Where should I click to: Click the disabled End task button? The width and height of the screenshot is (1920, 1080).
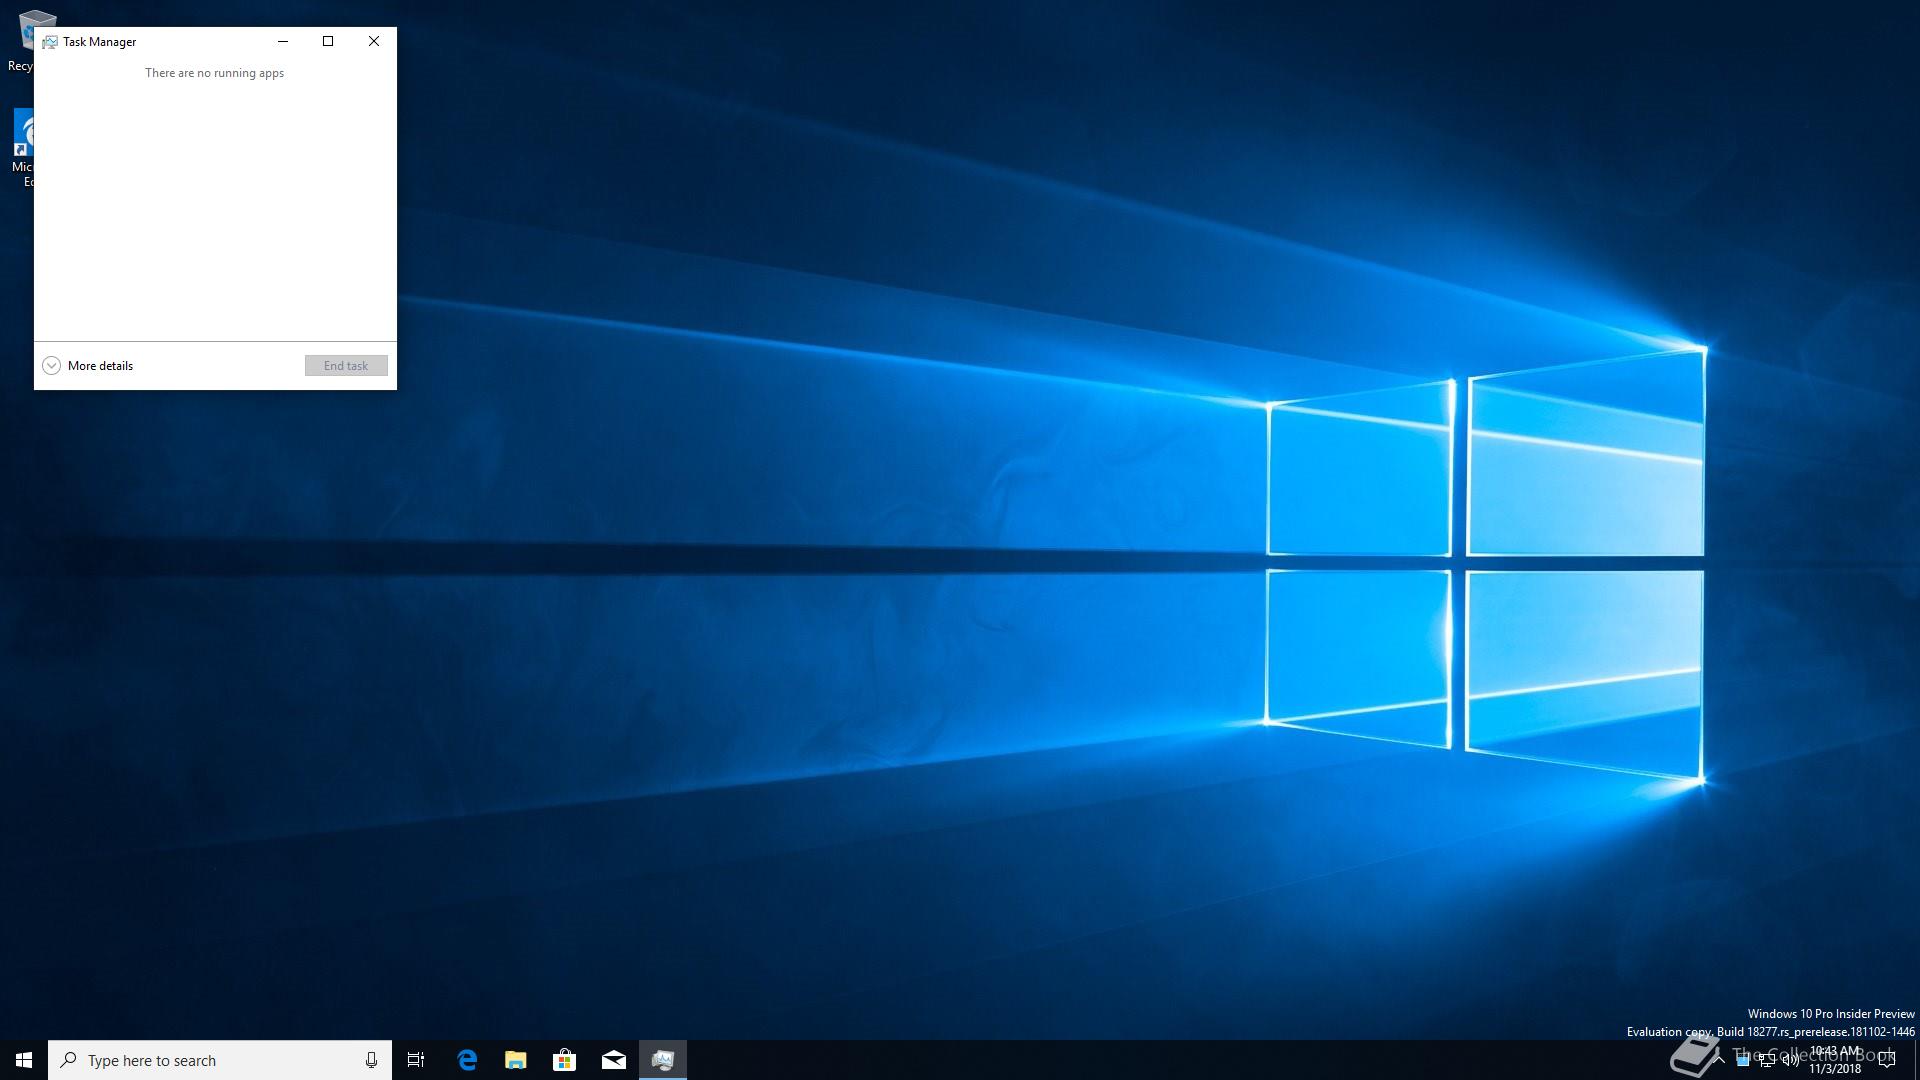point(346,366)
